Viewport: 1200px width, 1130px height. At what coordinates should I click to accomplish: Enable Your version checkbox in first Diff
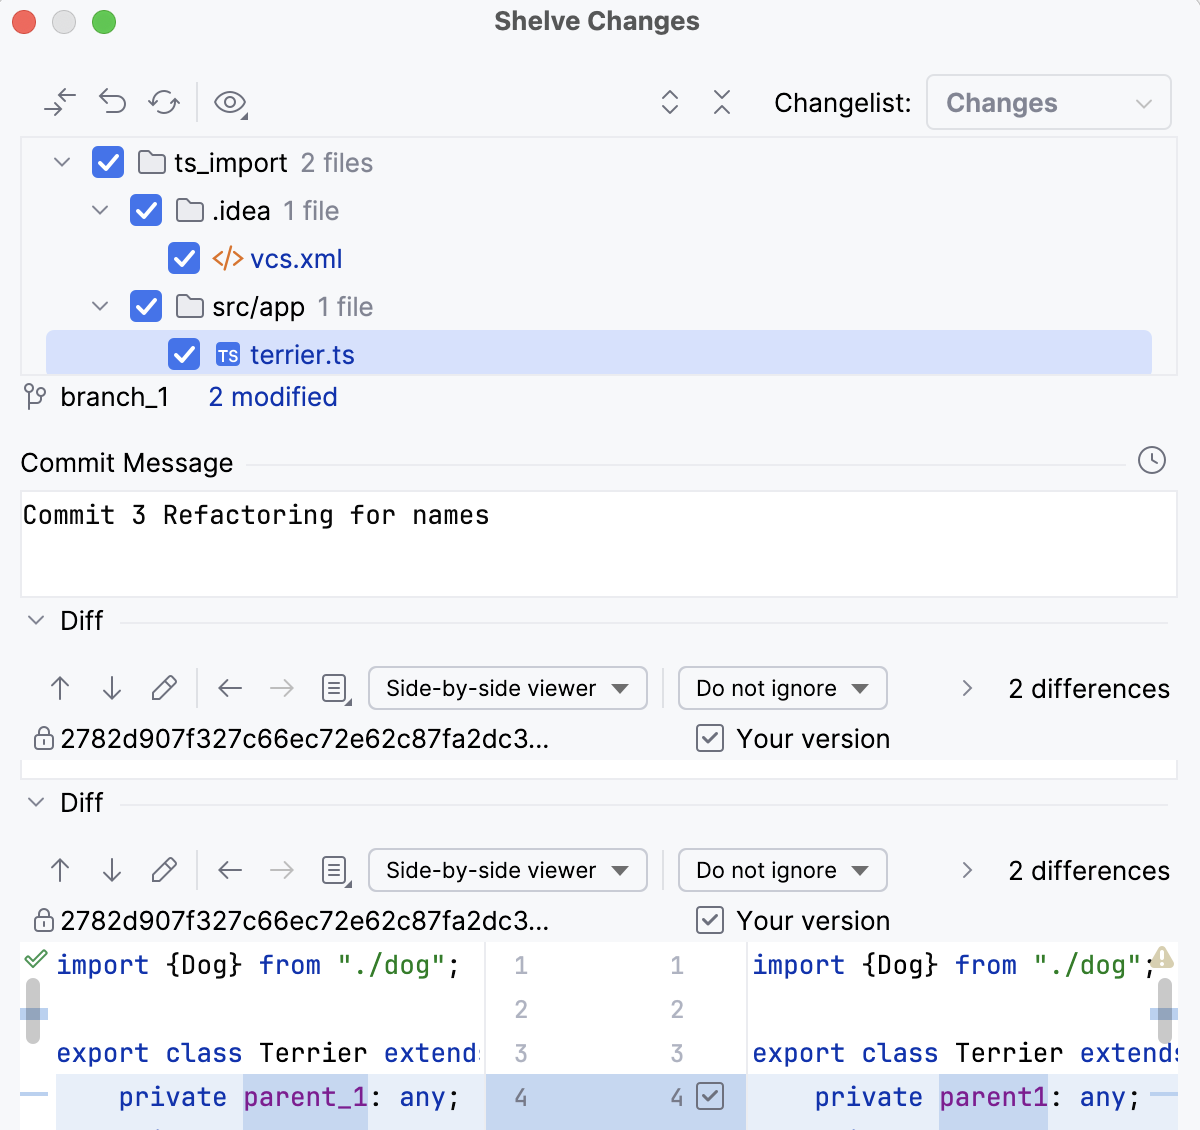710,738
